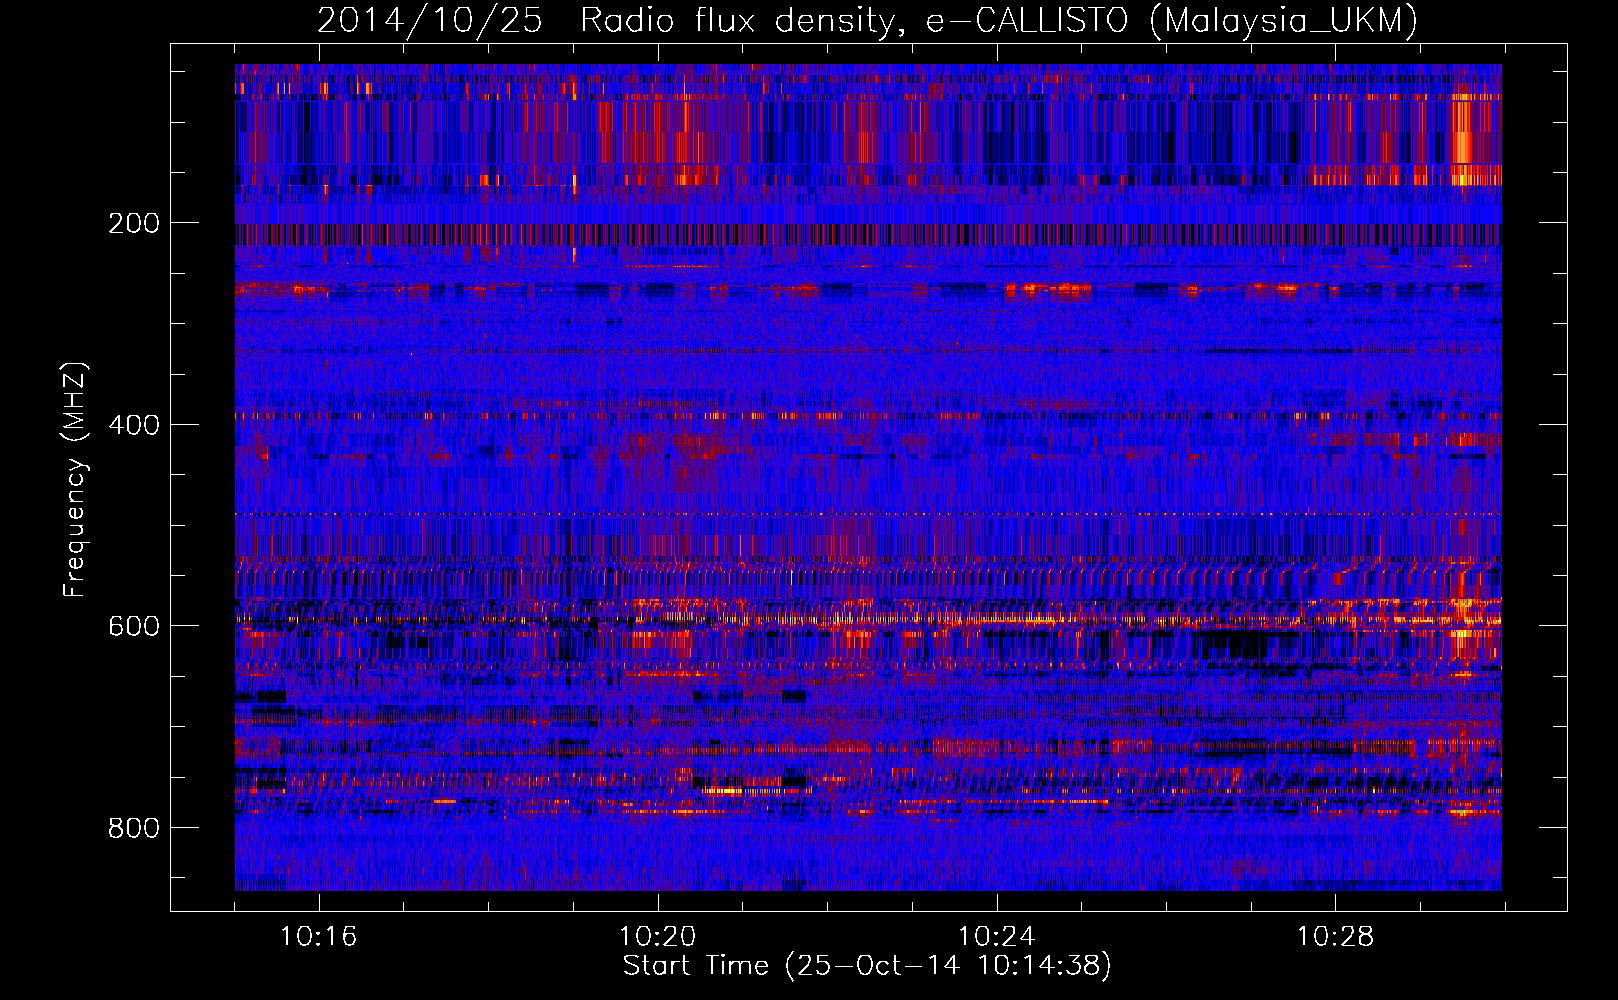
Task: Click the 10:28 time tick label
Action: [x=1336, y=936]
